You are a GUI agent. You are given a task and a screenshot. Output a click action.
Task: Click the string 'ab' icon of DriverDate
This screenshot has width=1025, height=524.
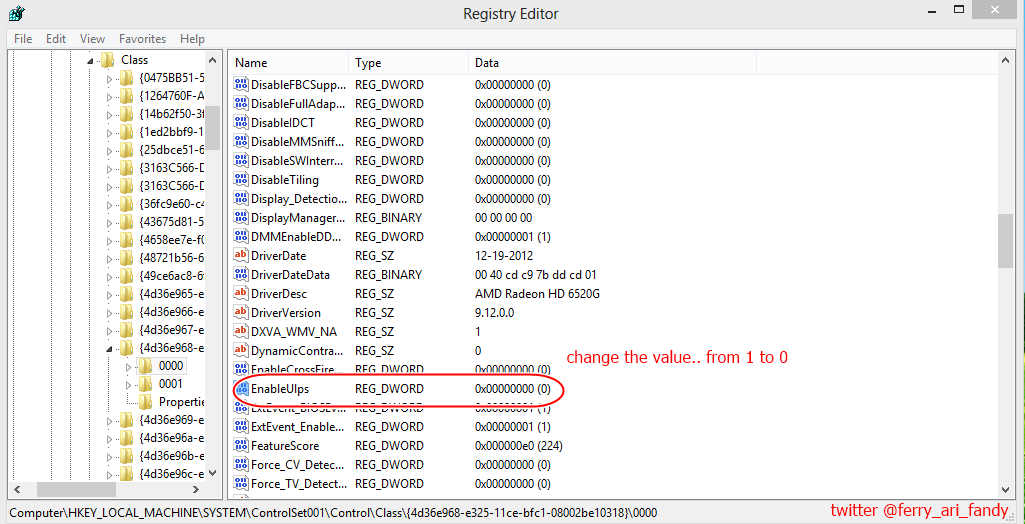[x=241, y=255]
